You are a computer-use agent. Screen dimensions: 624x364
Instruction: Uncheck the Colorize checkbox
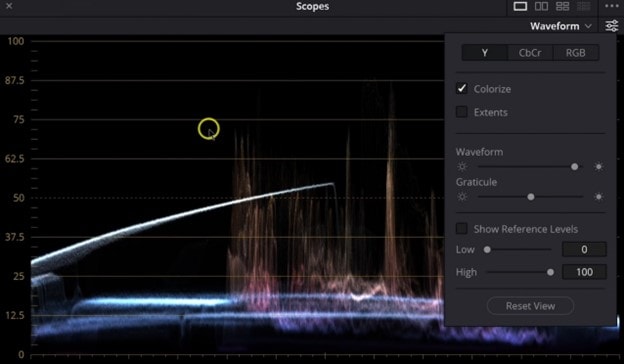click(x=462, y=88)
